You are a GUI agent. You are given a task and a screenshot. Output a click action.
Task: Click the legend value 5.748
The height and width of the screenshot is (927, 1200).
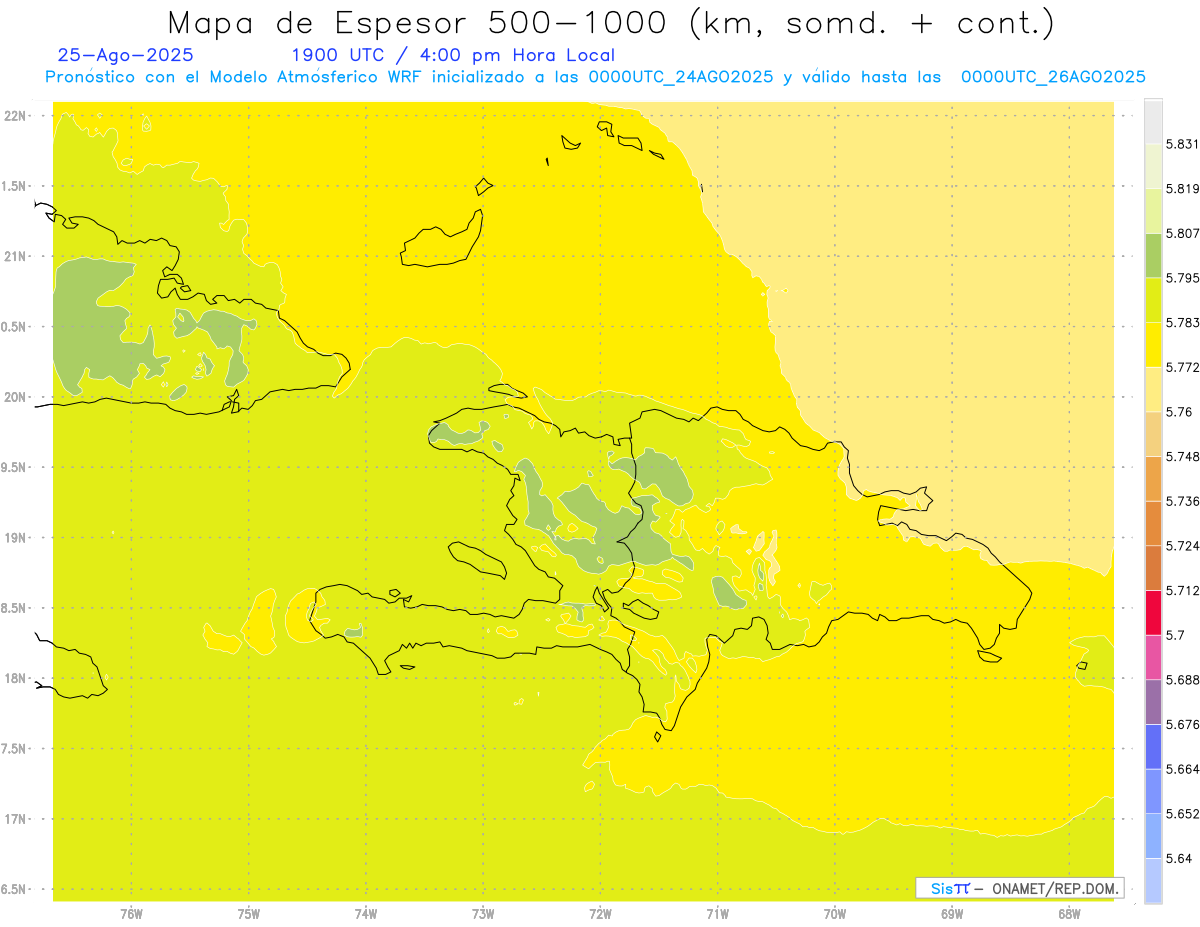(1182, 456)
